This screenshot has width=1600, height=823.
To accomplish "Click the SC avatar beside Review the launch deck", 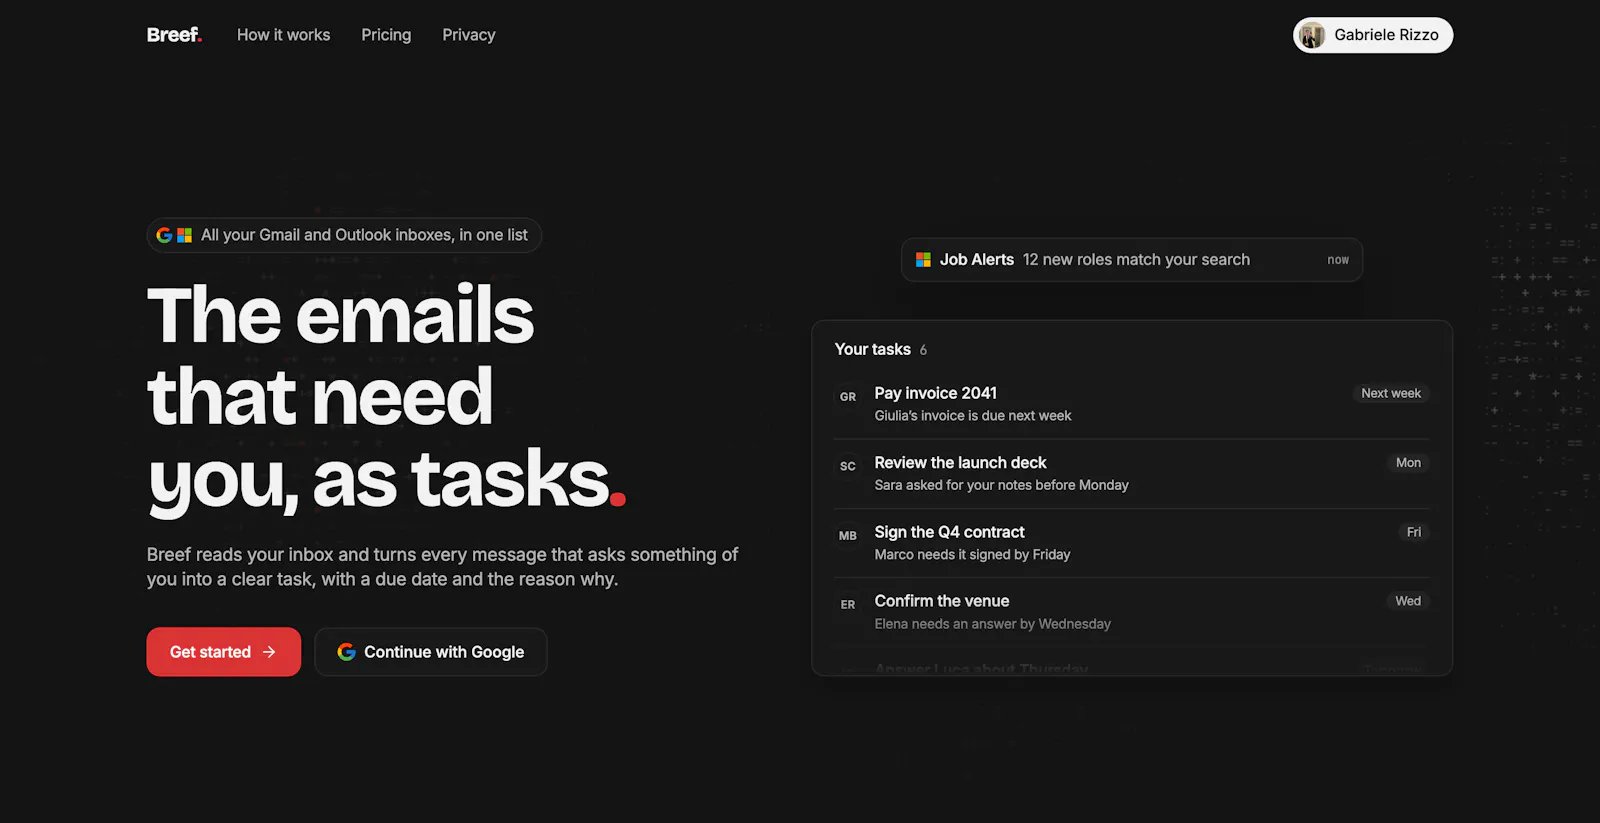I will tap(848, 466).
